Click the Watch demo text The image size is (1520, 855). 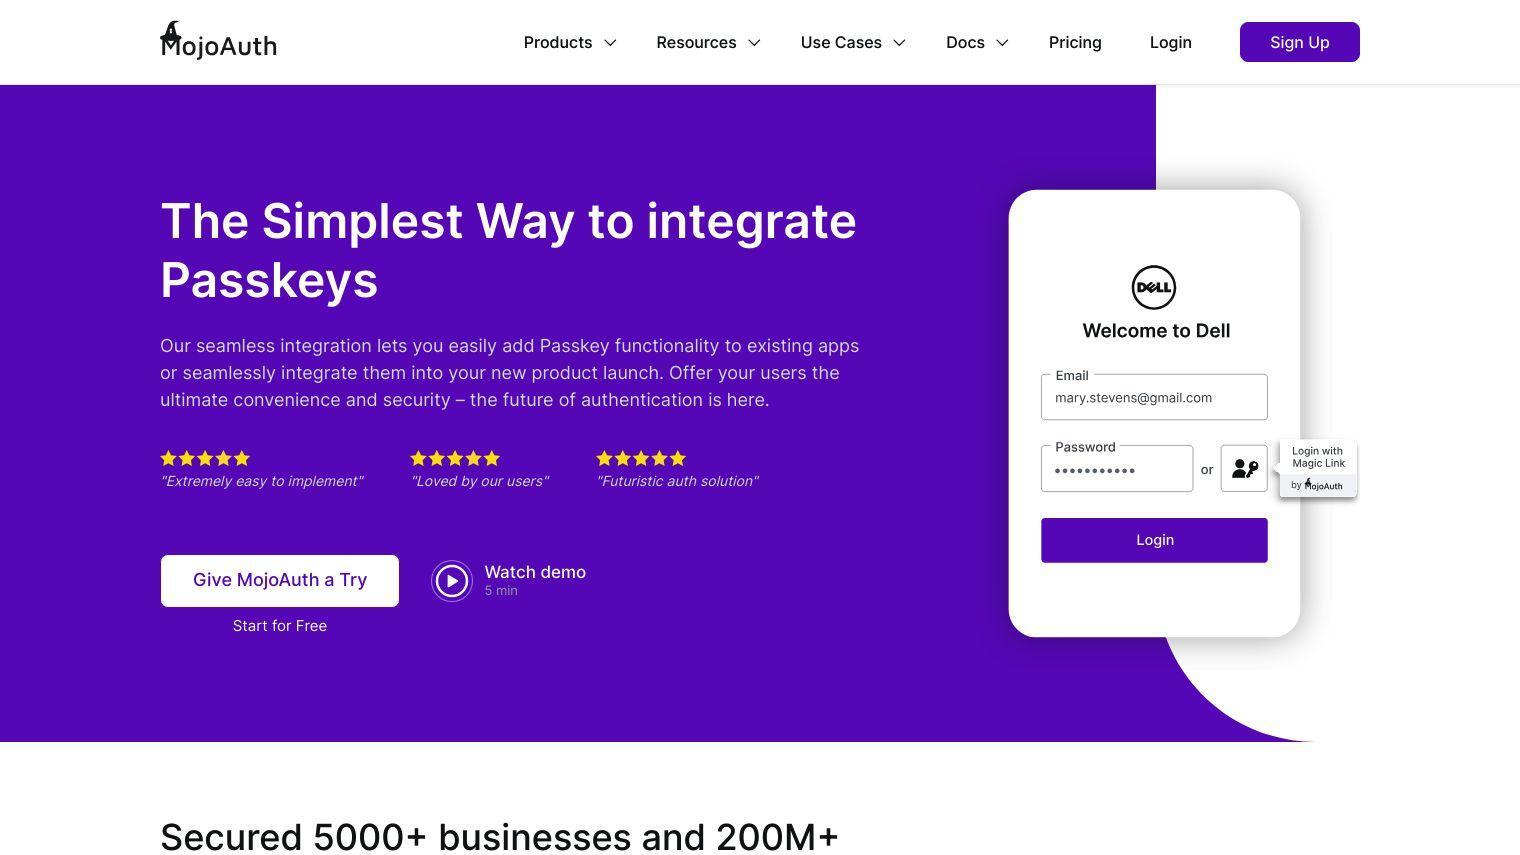[535, 572]
